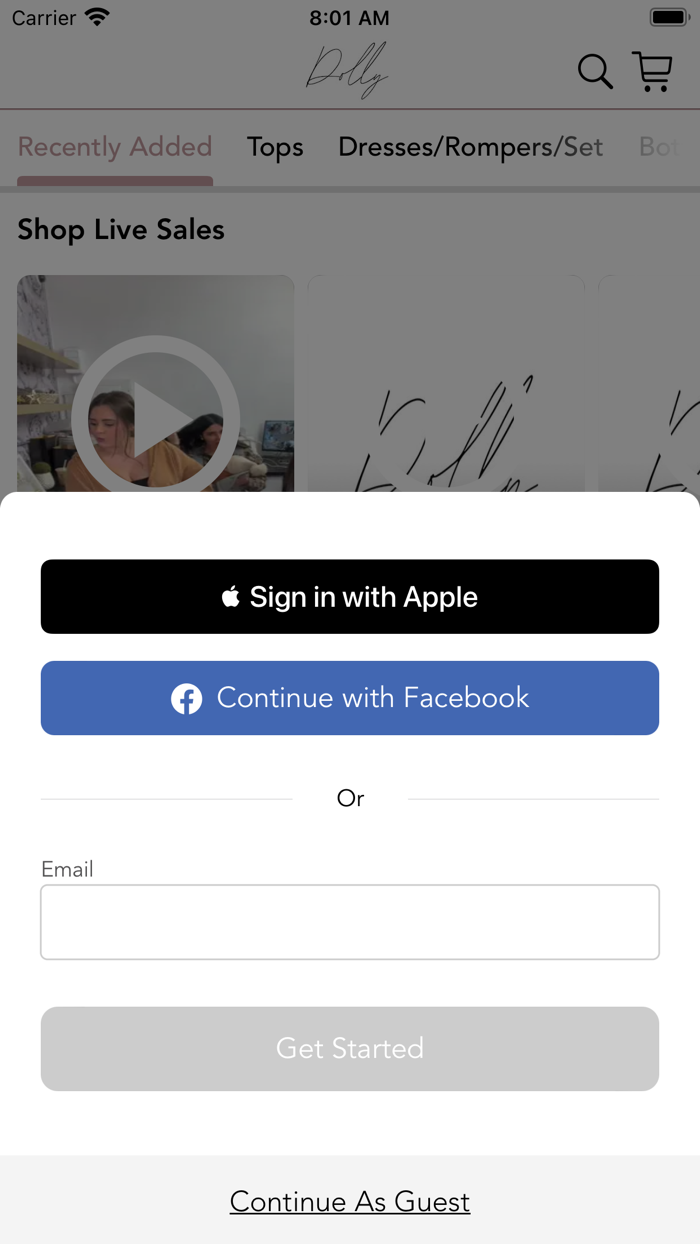Tap the Get Started button
Viewport: 700px width, 1244px height.
pos(350,1049)
